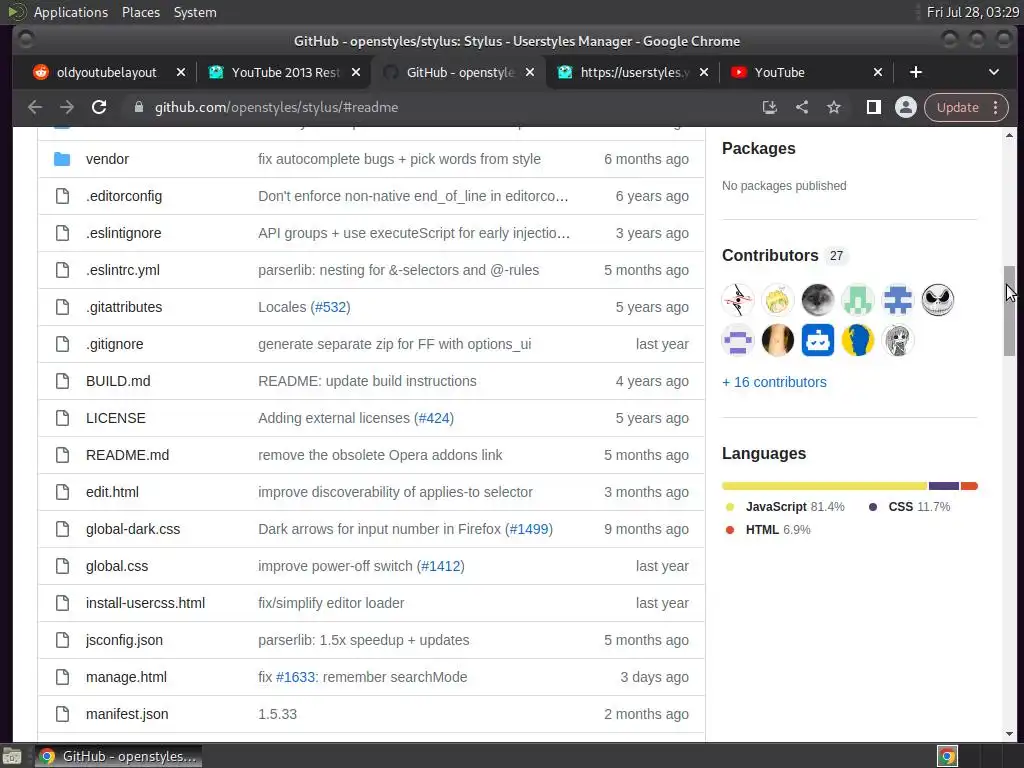Open the cat photo contributor avatar
This screenshot has width=1024, height=768.
818,300
